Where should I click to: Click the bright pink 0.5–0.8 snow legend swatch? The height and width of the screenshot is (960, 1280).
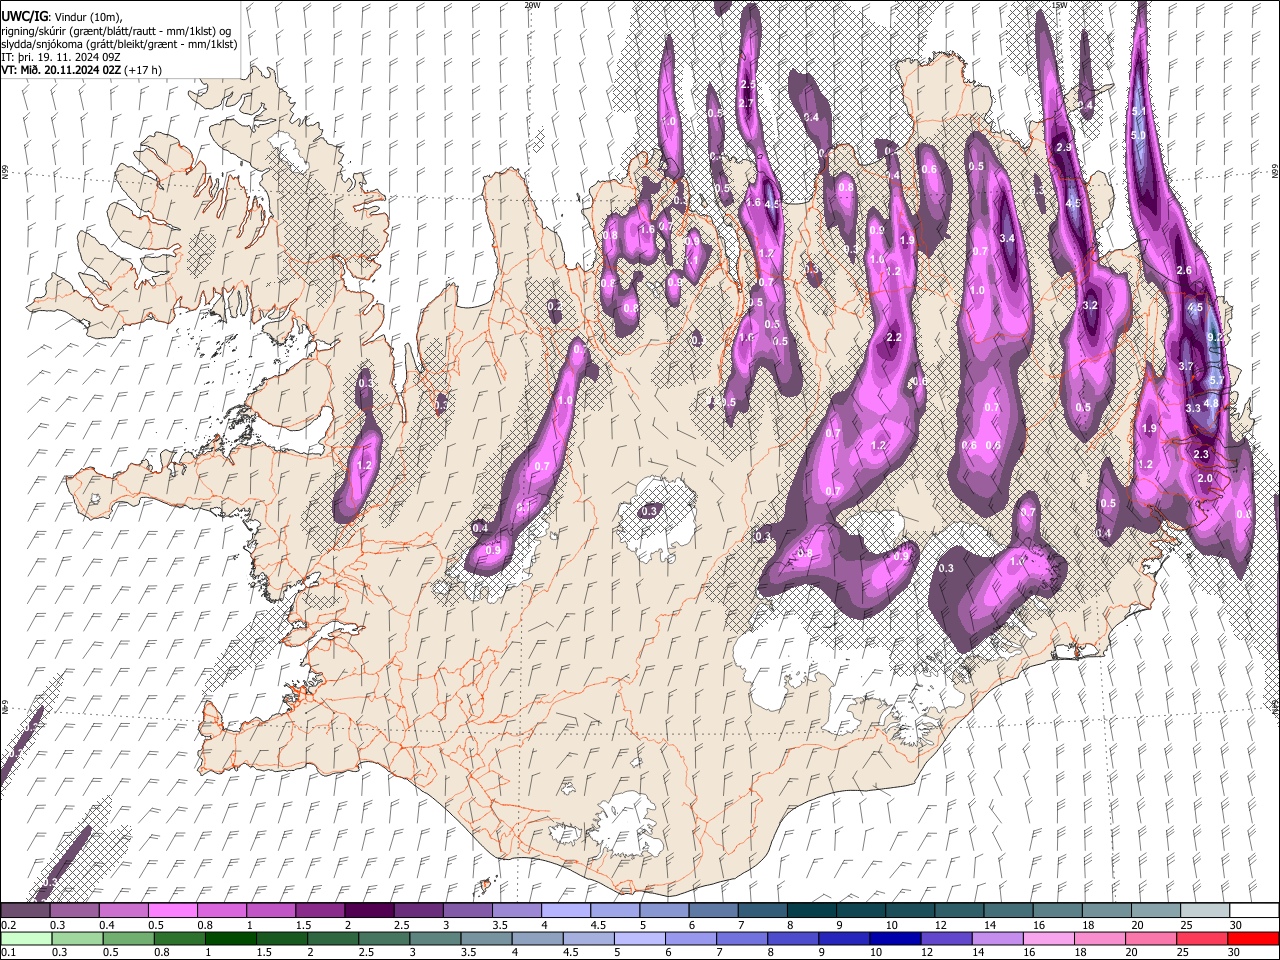(x=174, y=911)
